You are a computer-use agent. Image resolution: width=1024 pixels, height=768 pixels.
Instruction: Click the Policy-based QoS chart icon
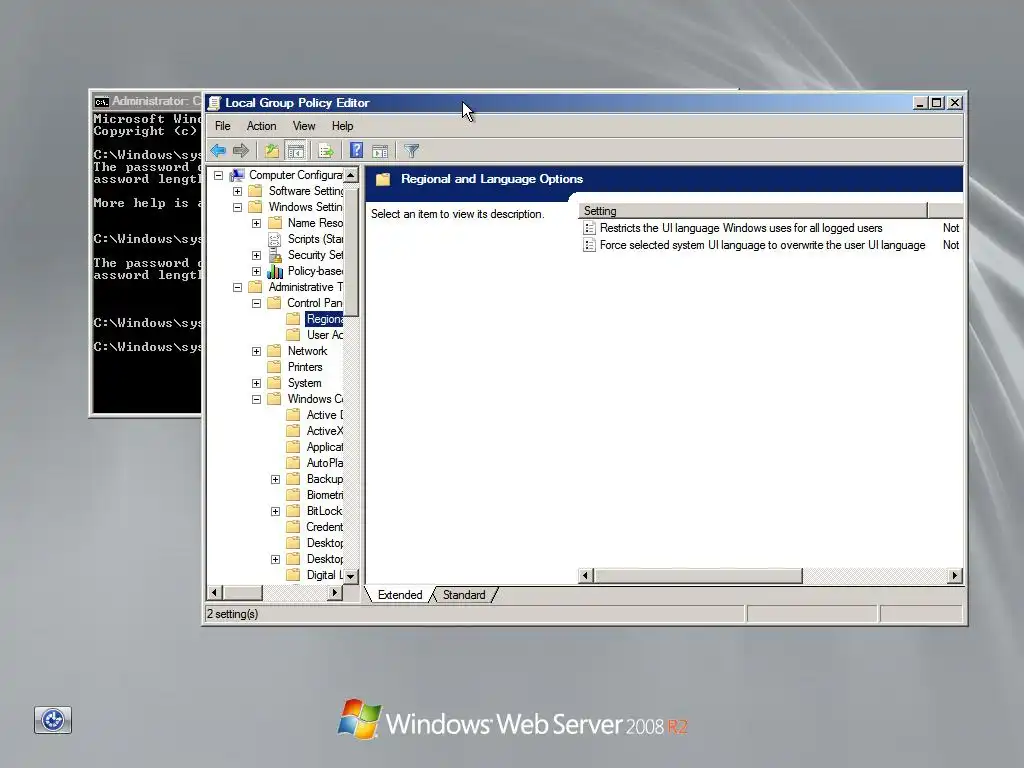(275, 271)
